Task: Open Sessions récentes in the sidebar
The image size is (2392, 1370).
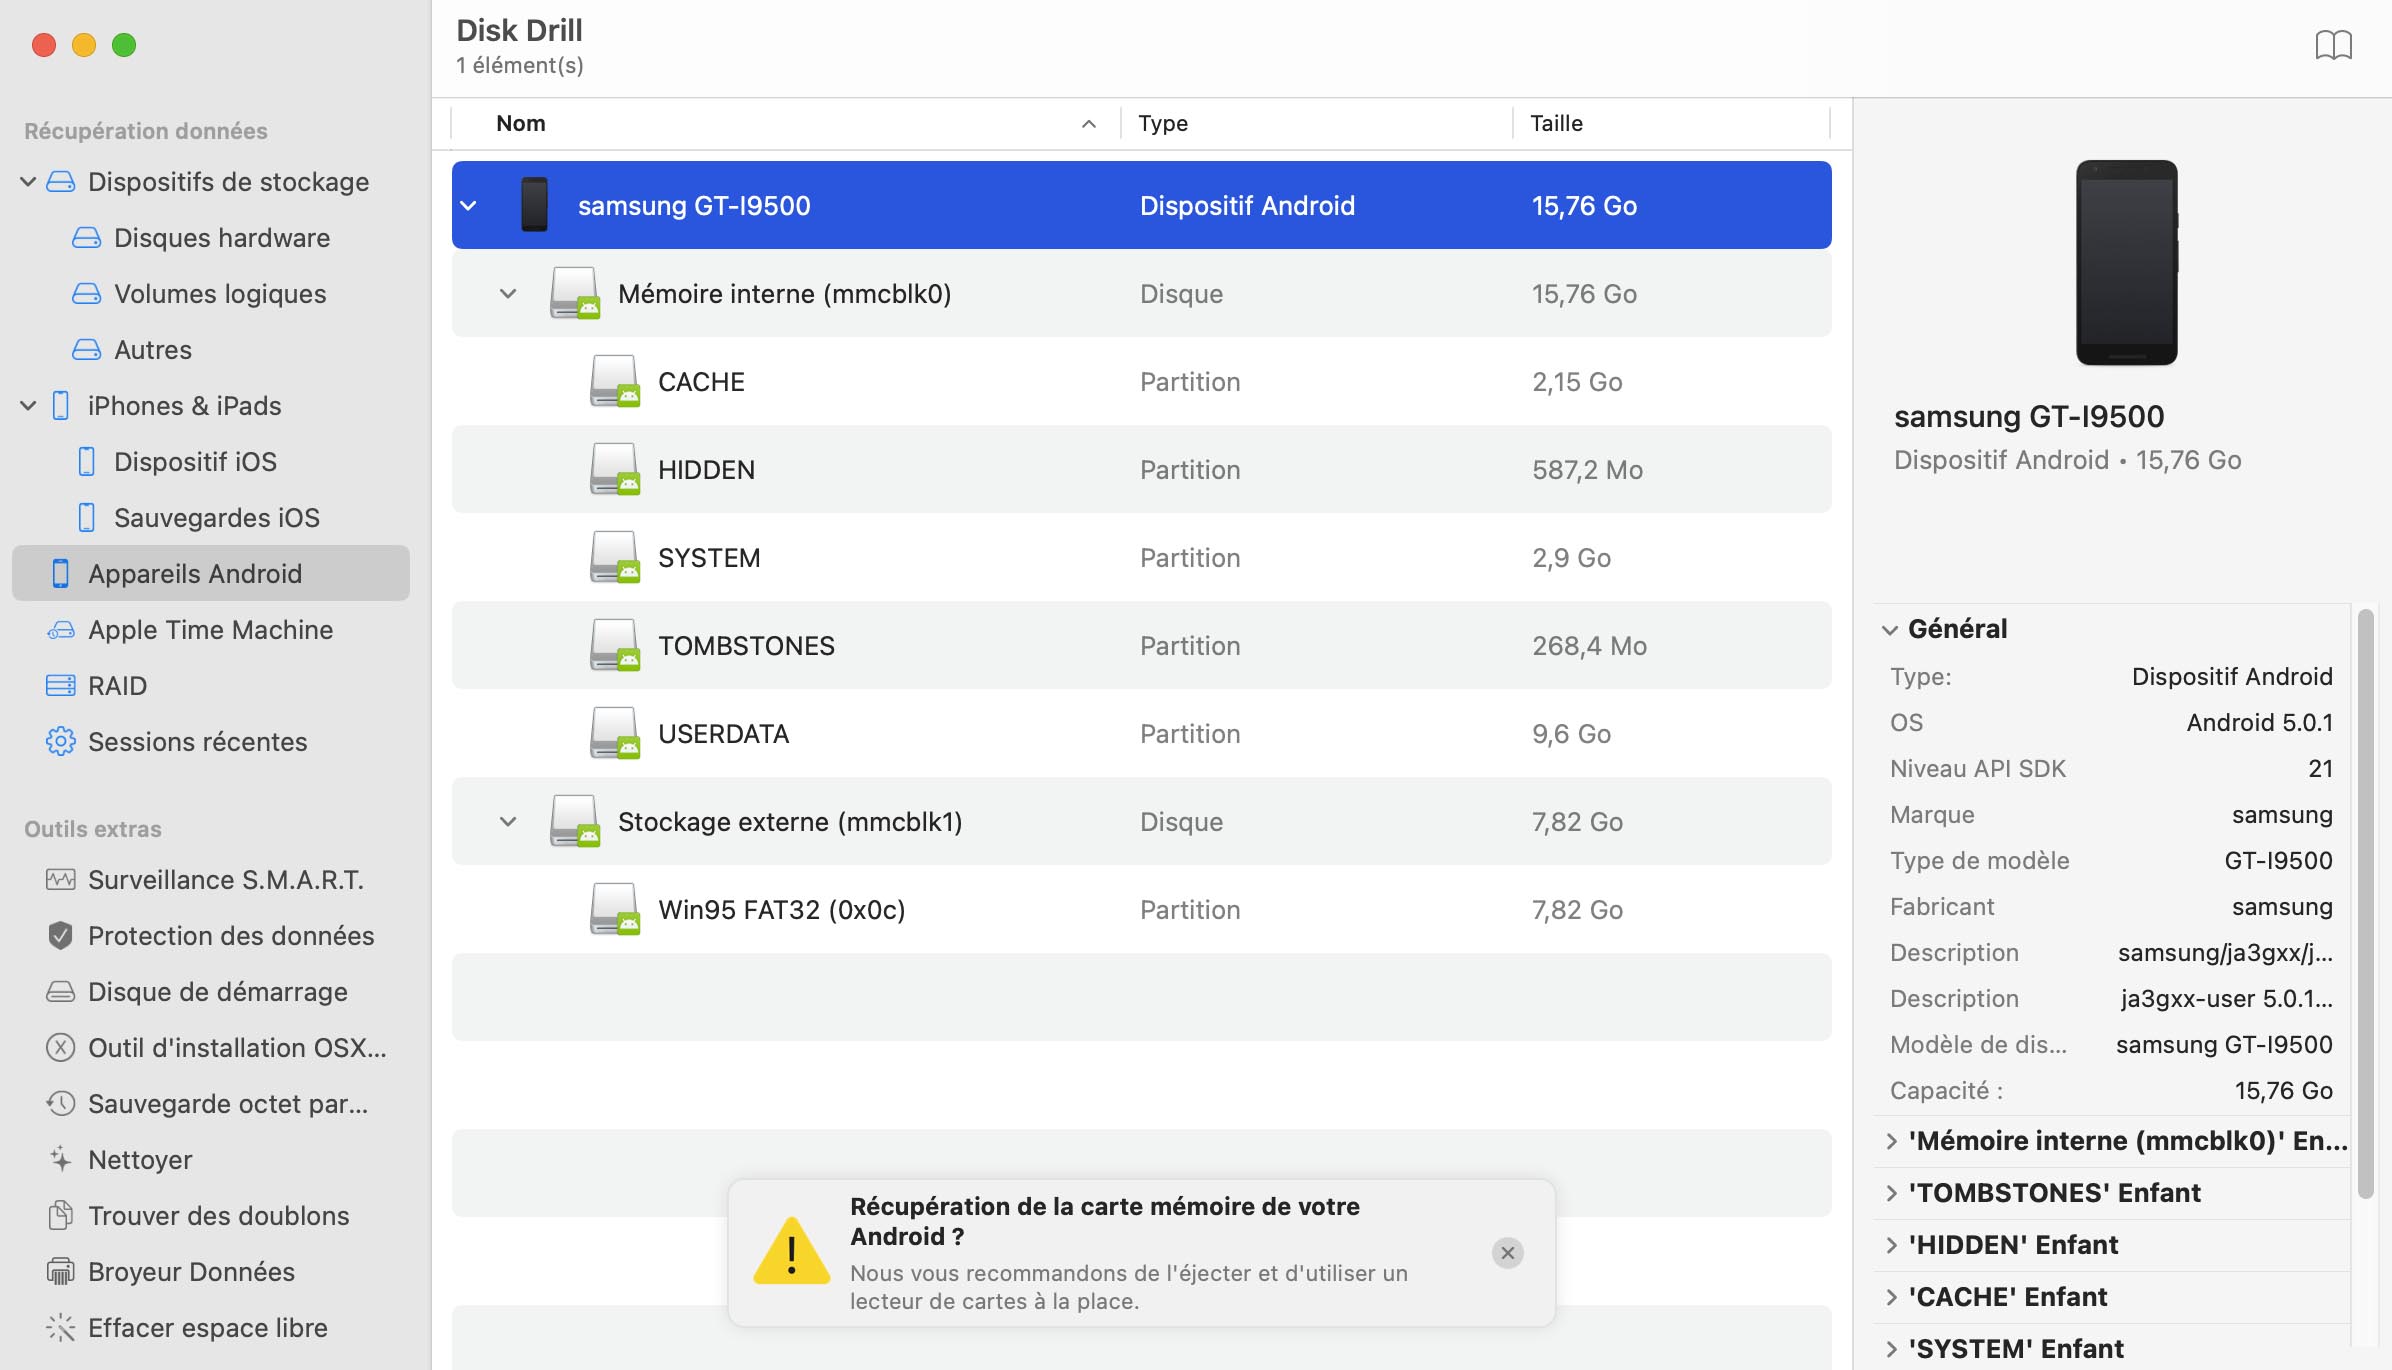Action: click(x=211, y=742)
